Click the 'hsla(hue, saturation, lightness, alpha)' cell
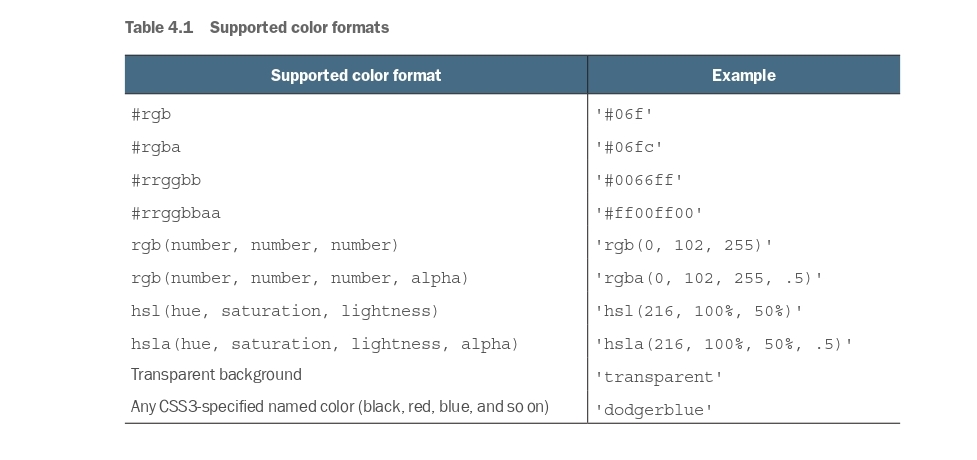The height and width of the screenshot is (460, 977). 325,344
